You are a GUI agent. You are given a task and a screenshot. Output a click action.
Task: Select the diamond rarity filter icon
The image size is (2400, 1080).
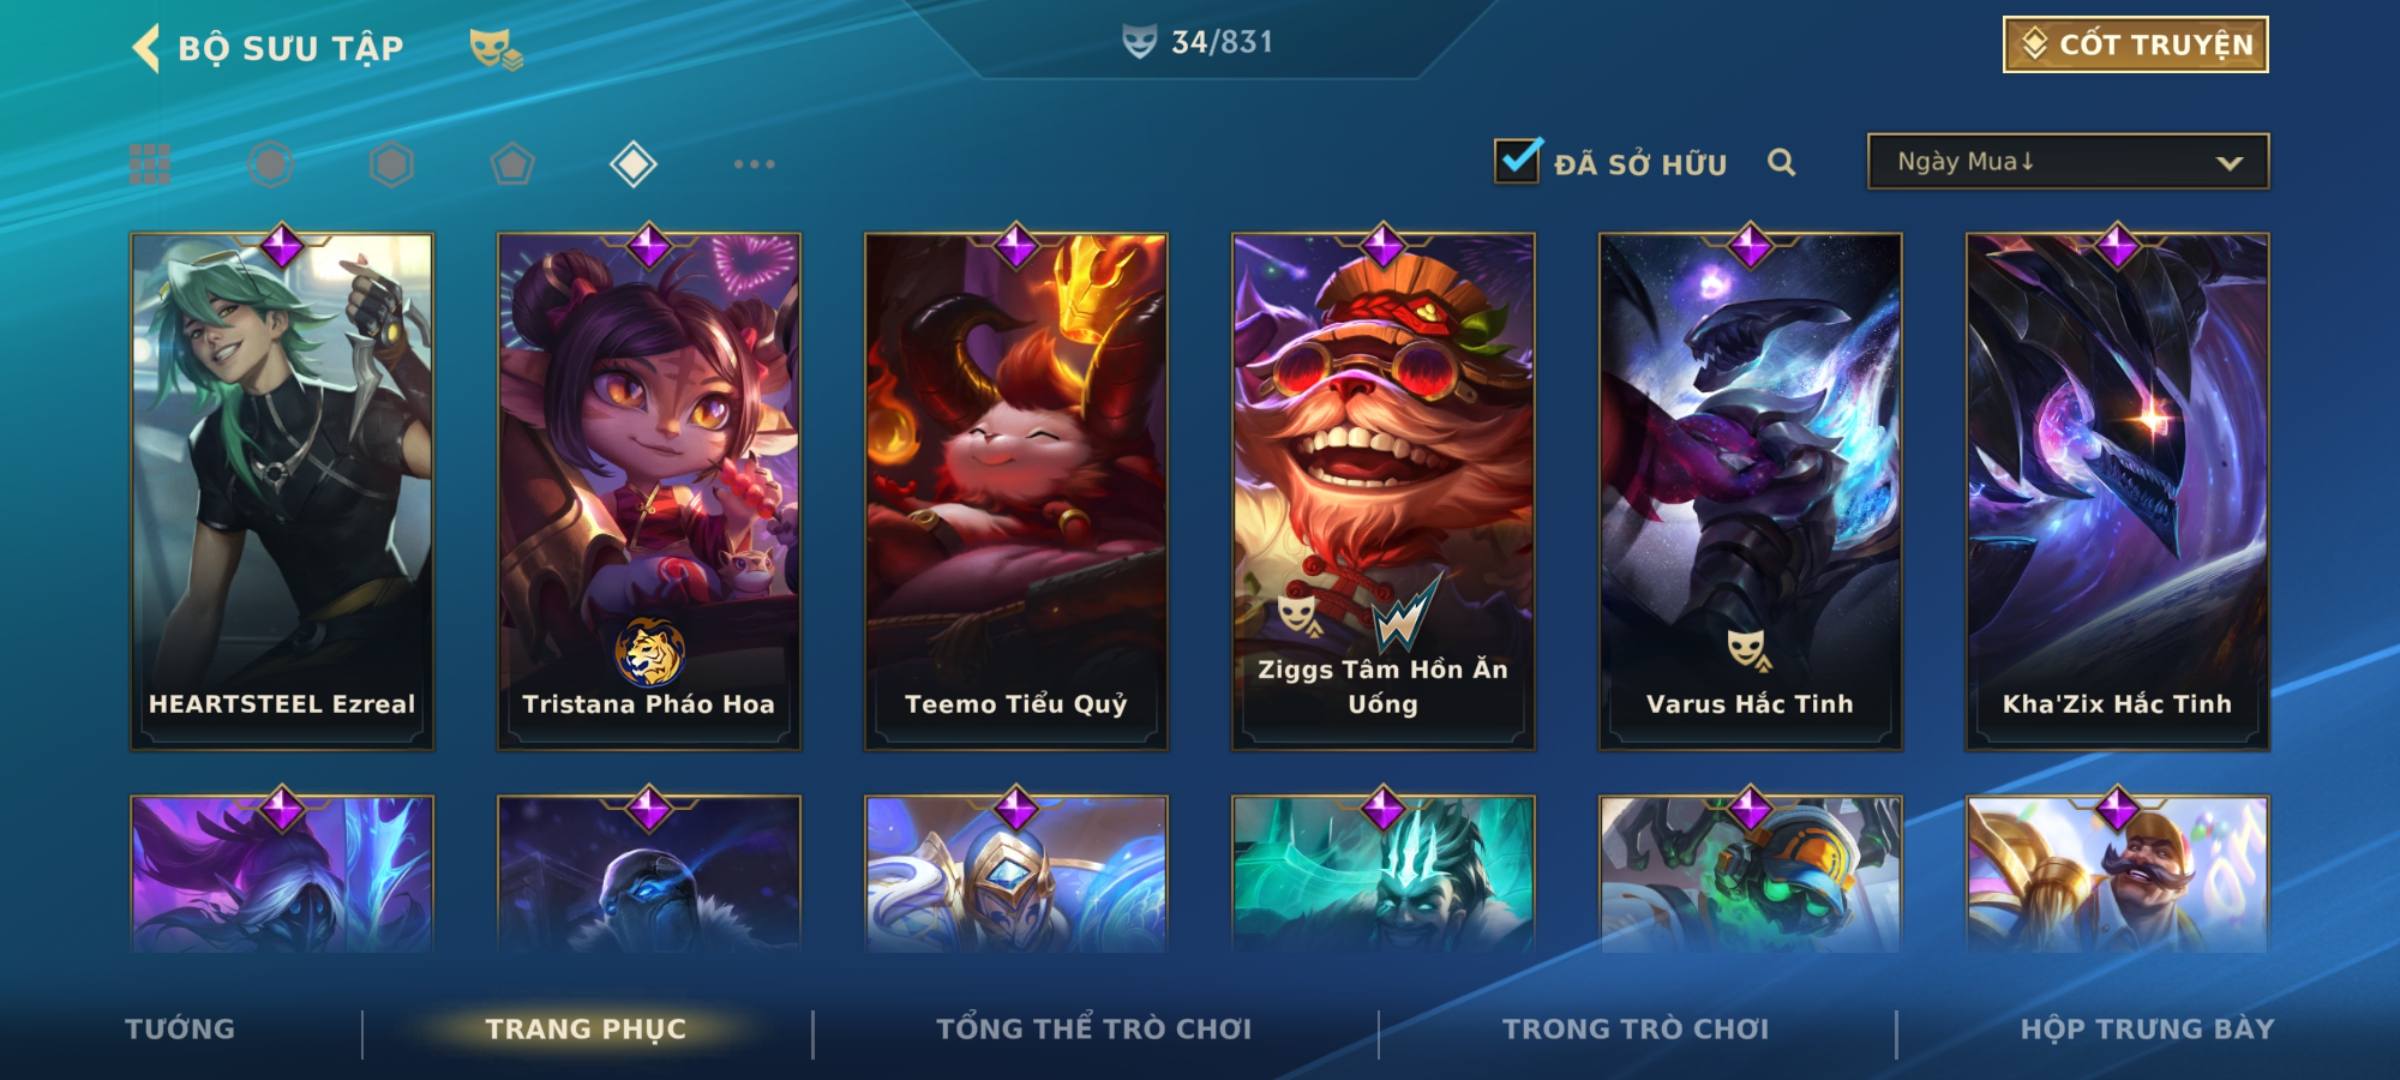pyautogui.click(x=633, y=164)
